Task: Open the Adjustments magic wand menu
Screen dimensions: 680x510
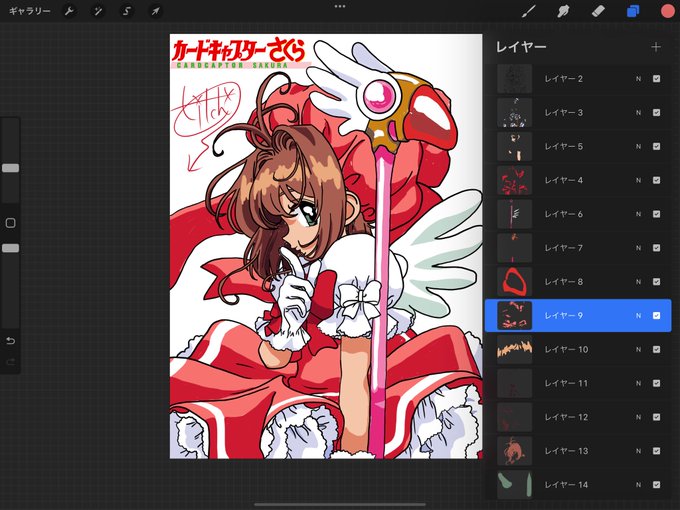Action: point(98,11)
